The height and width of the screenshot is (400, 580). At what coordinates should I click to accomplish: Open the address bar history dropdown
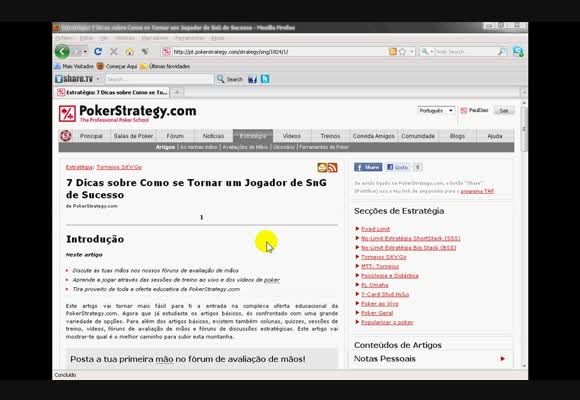point(412,52)
